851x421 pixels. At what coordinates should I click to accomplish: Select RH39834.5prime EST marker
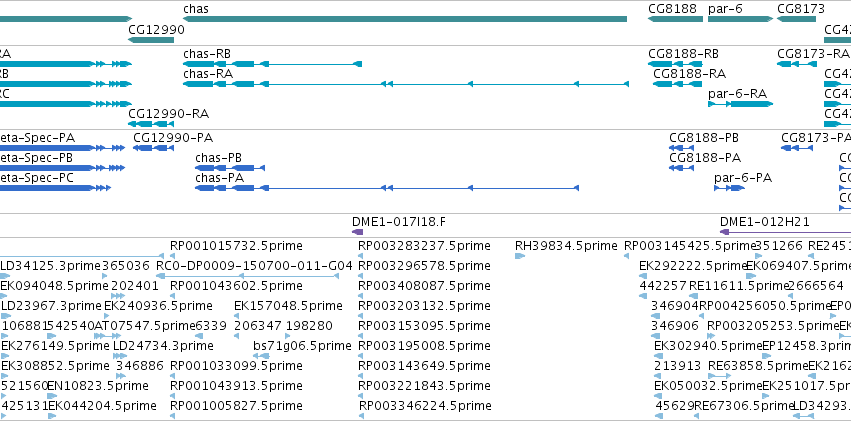pyautogui.click(x=520, y=256)
